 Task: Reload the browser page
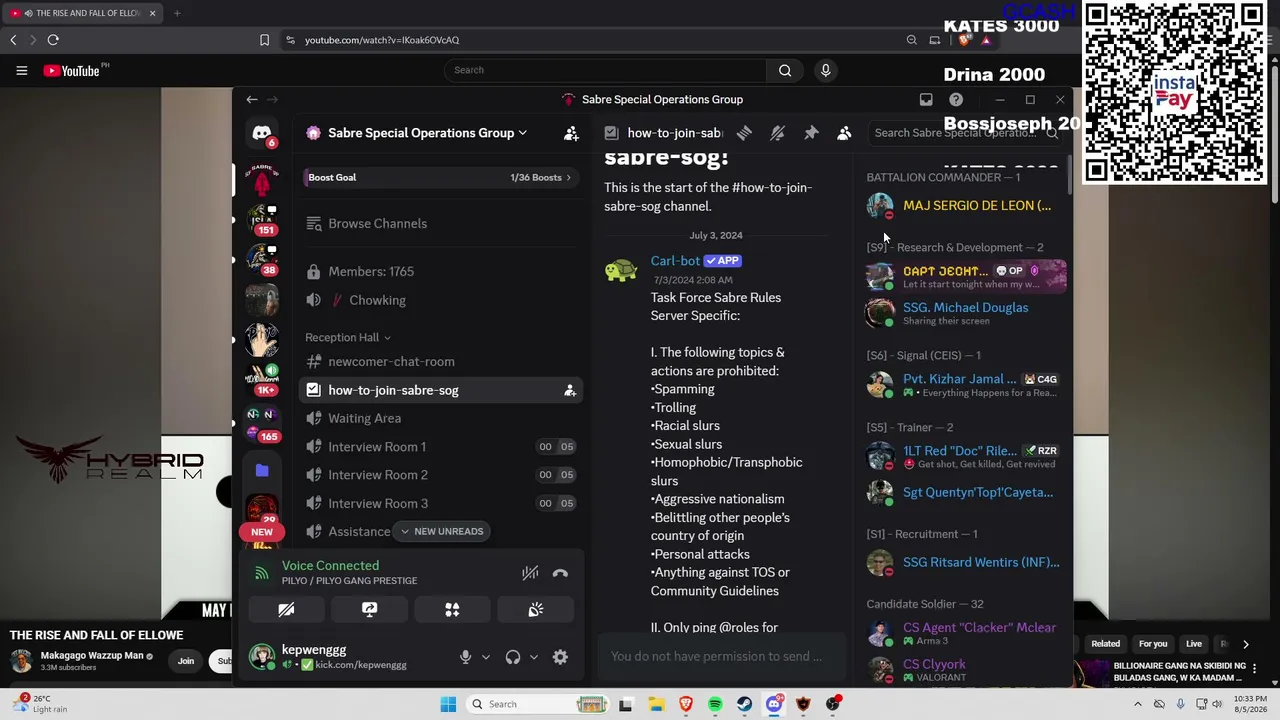click(x=53, y=40)
